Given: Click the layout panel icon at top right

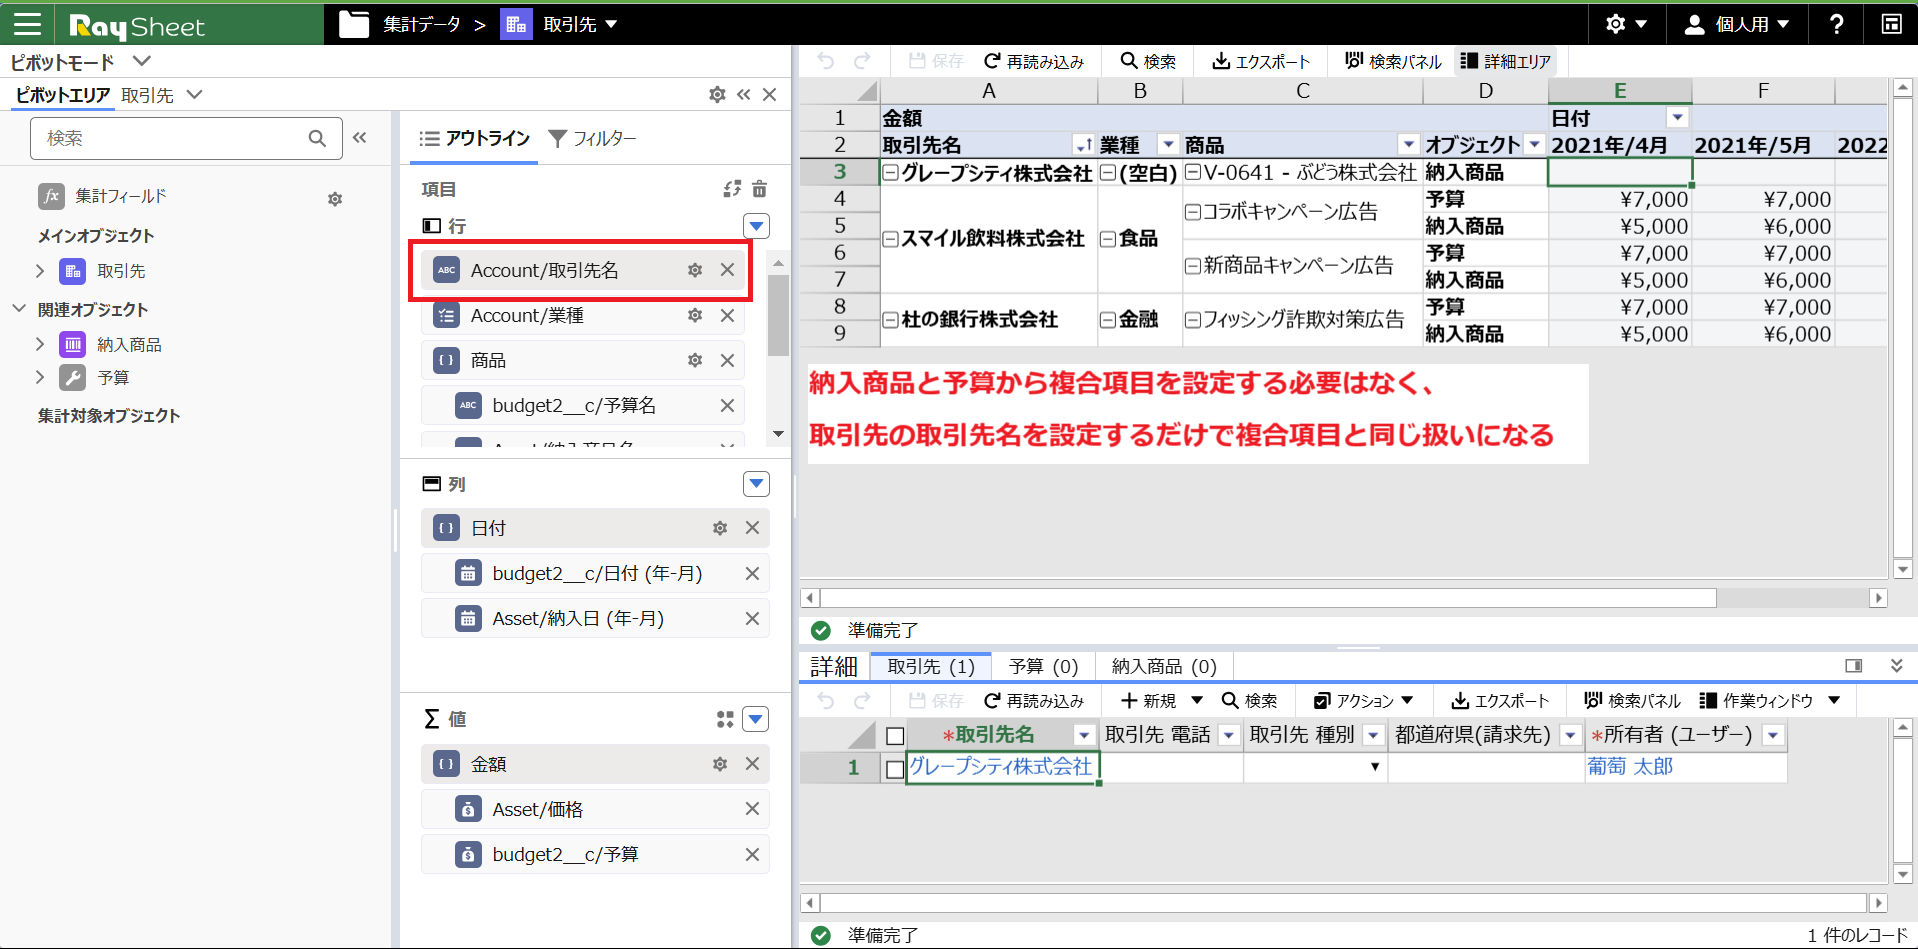Looking at the screenshot, I should point(1891,24).
